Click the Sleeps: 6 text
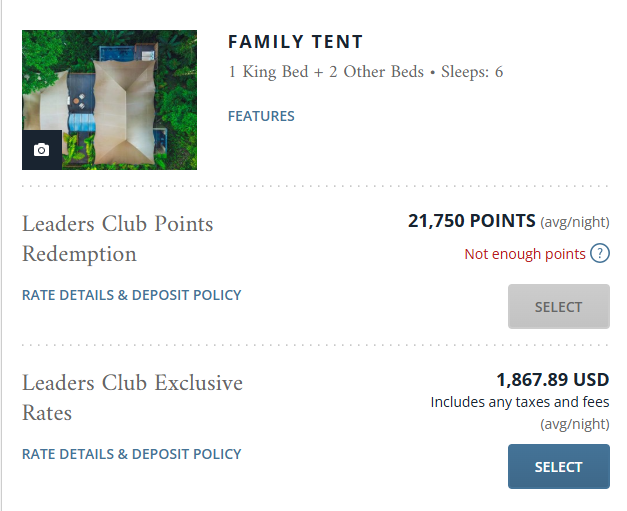This screenshot has height=511, width=627. coord(472,72)
